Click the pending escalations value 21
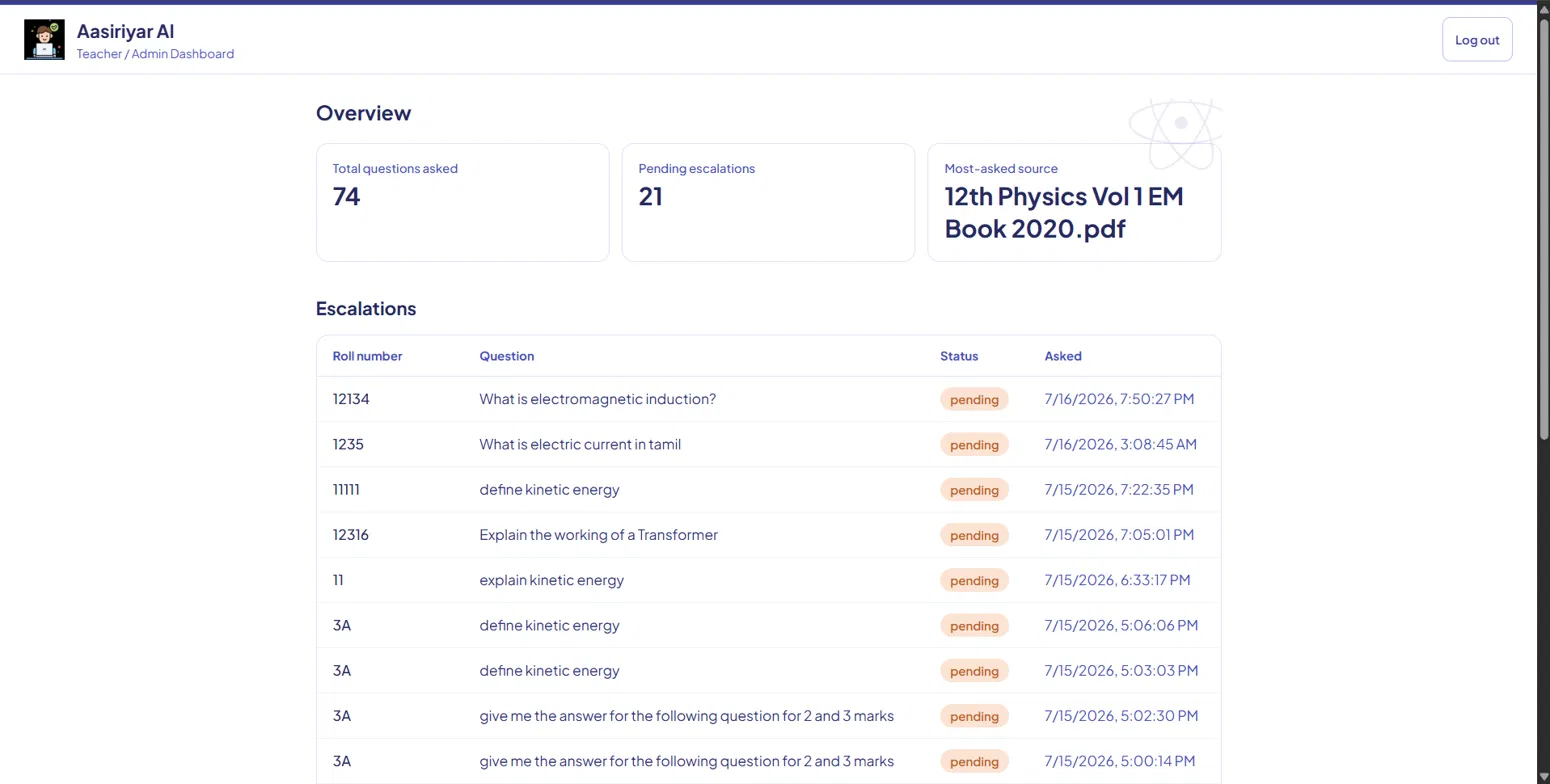This screenshot has height=784, width=1550. coord(651,197)
